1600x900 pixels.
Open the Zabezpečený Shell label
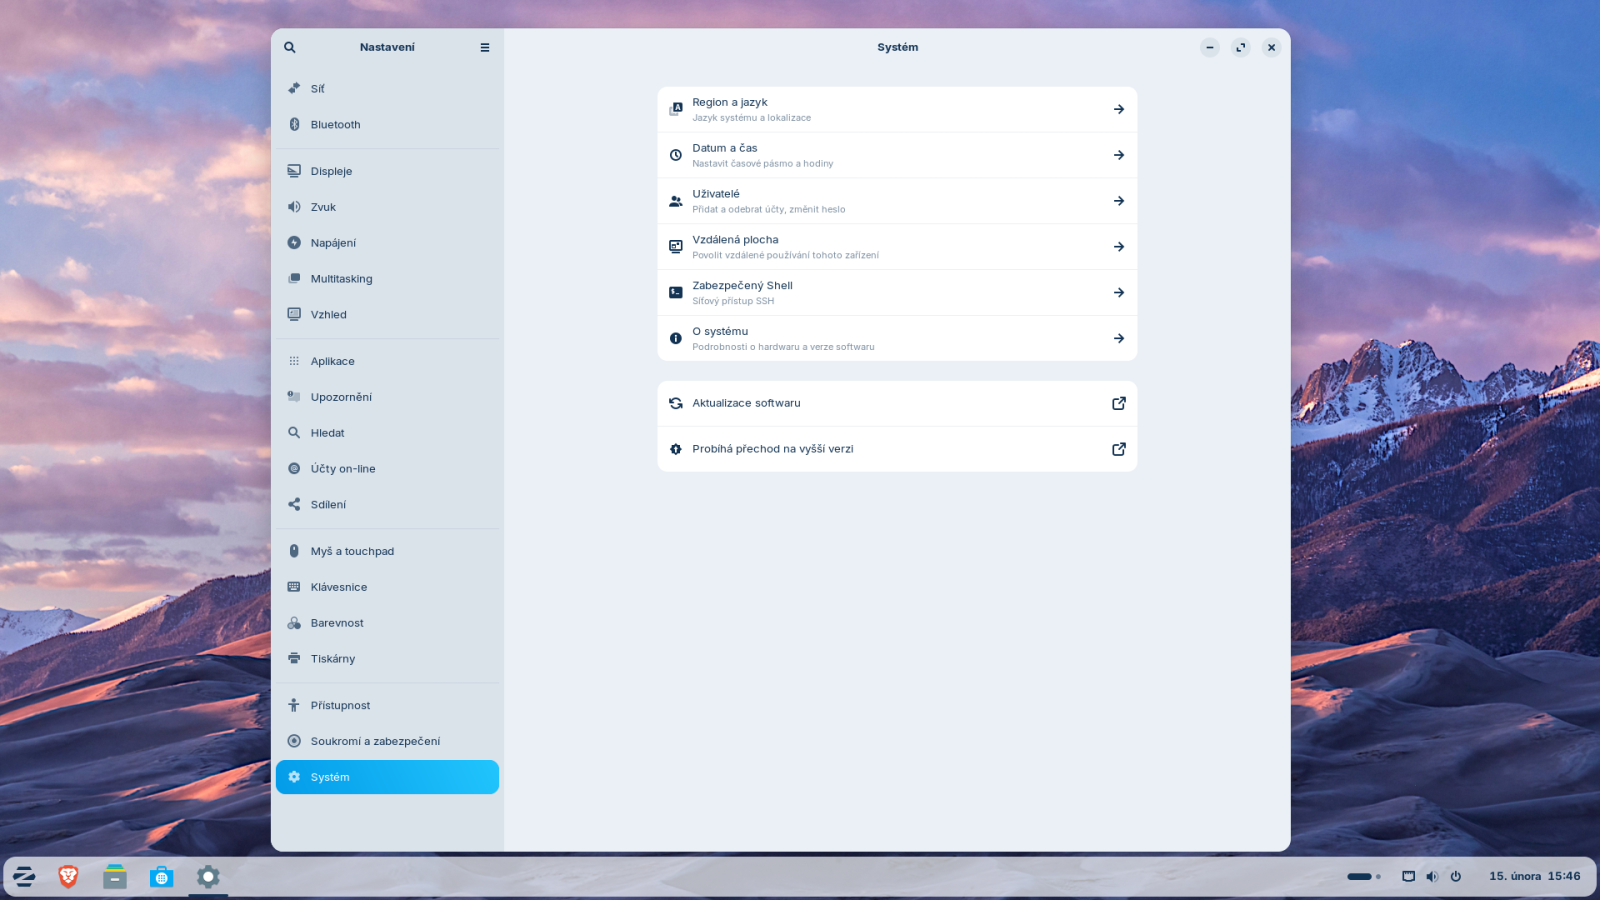pos(742,286)
